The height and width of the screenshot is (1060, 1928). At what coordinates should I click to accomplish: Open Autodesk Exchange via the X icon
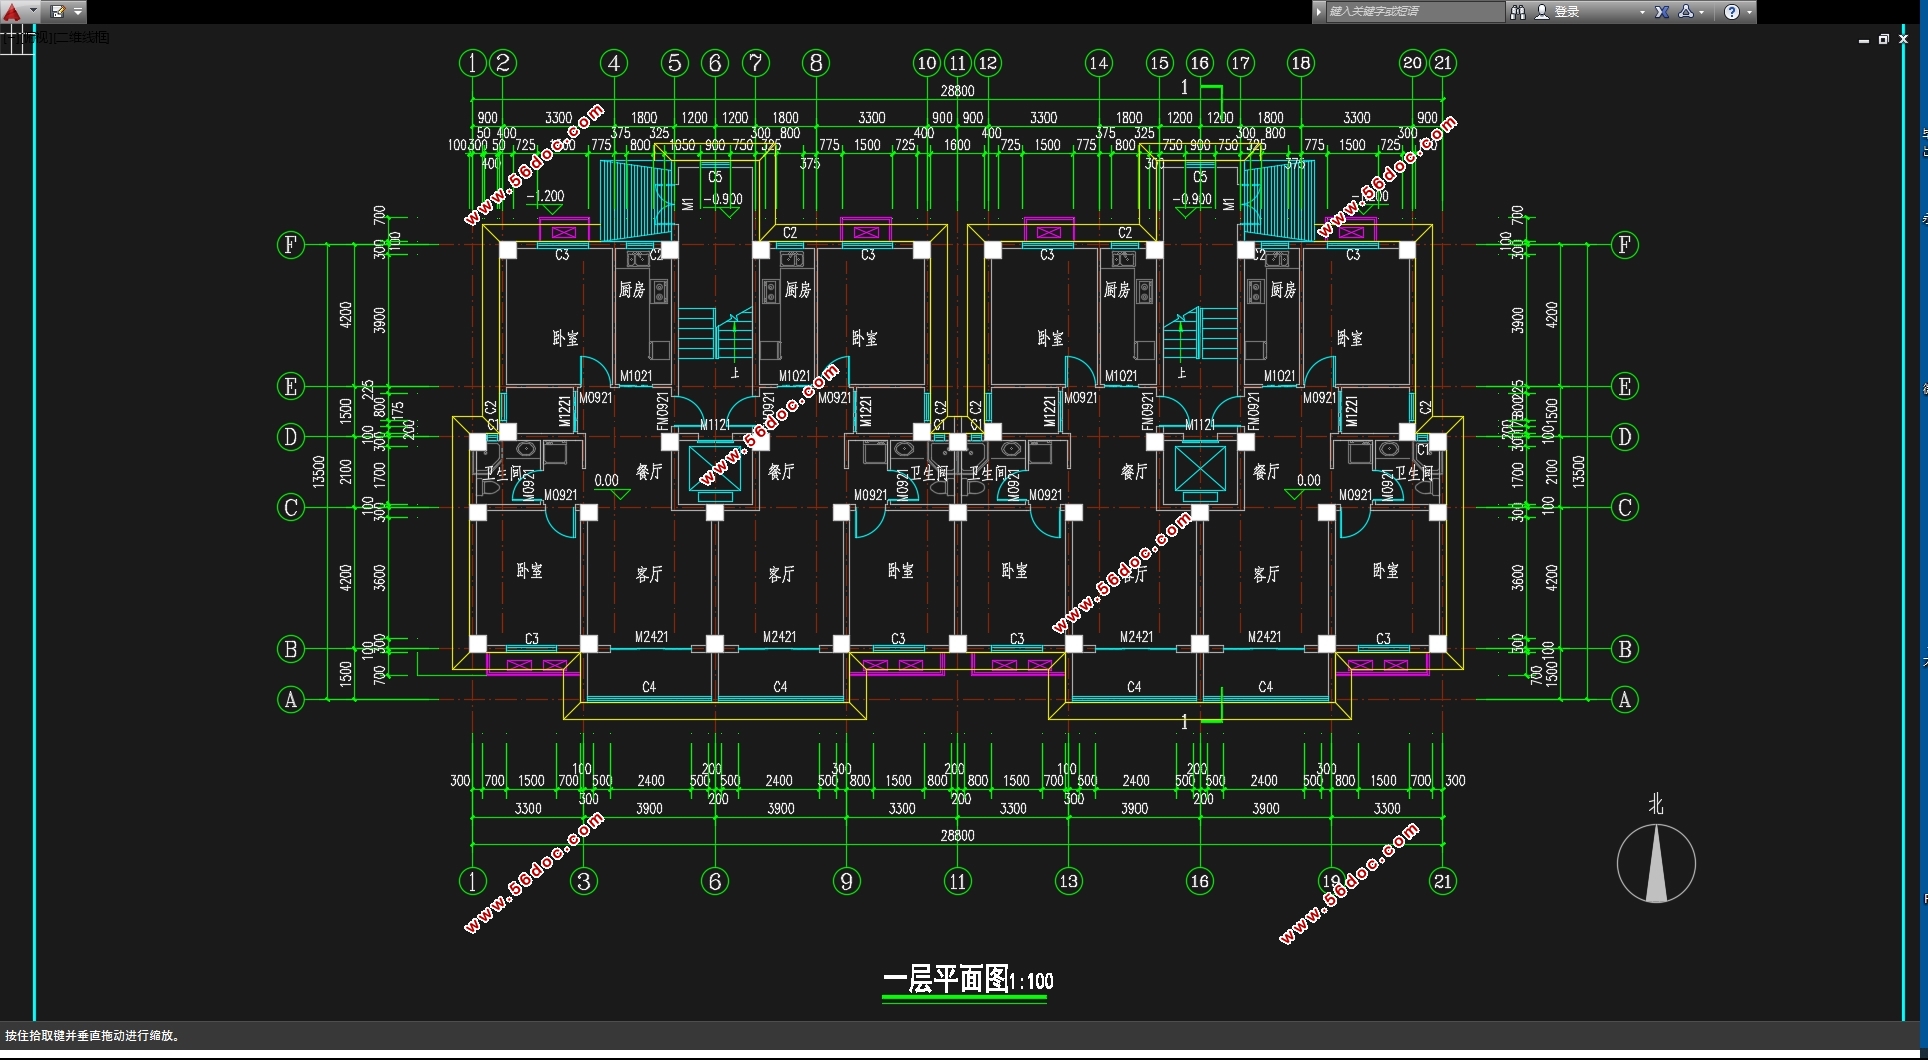(1662, 12)
